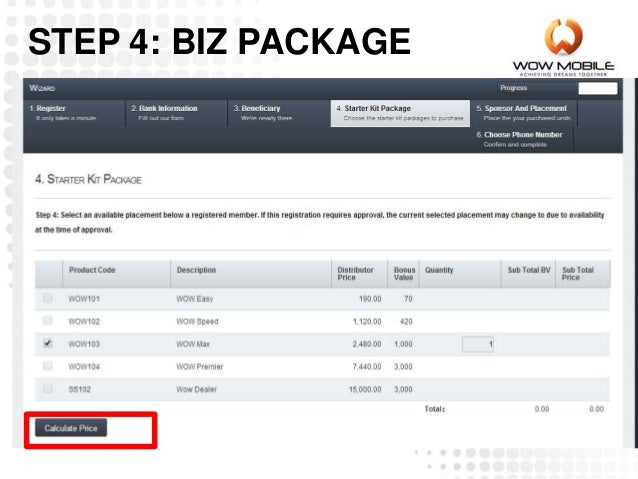Select the WOW102 product code cell
The width and height of the screenshot is (638, 479).
84,322
